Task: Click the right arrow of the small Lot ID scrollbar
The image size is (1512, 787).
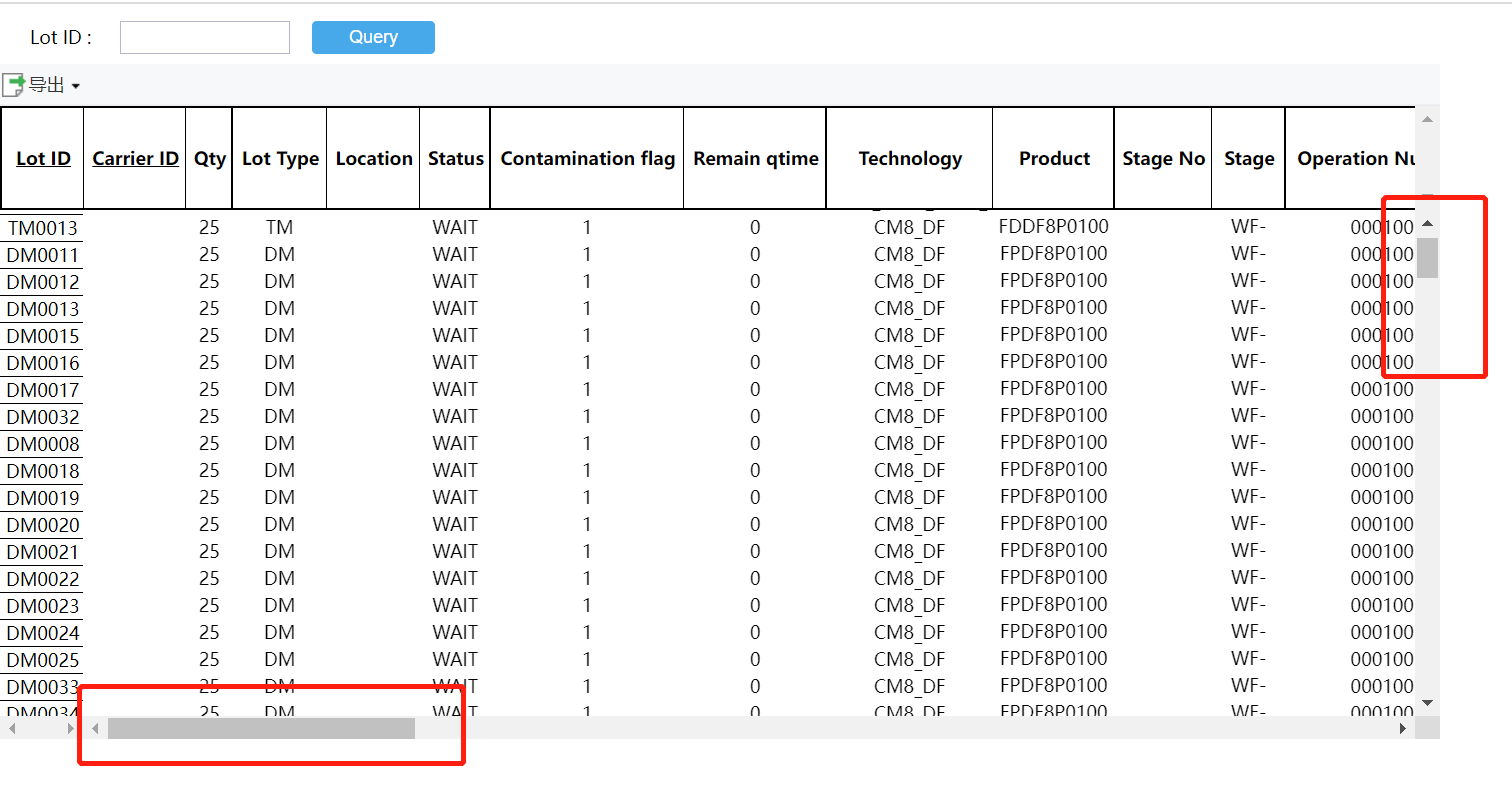Action: [70, 728]
